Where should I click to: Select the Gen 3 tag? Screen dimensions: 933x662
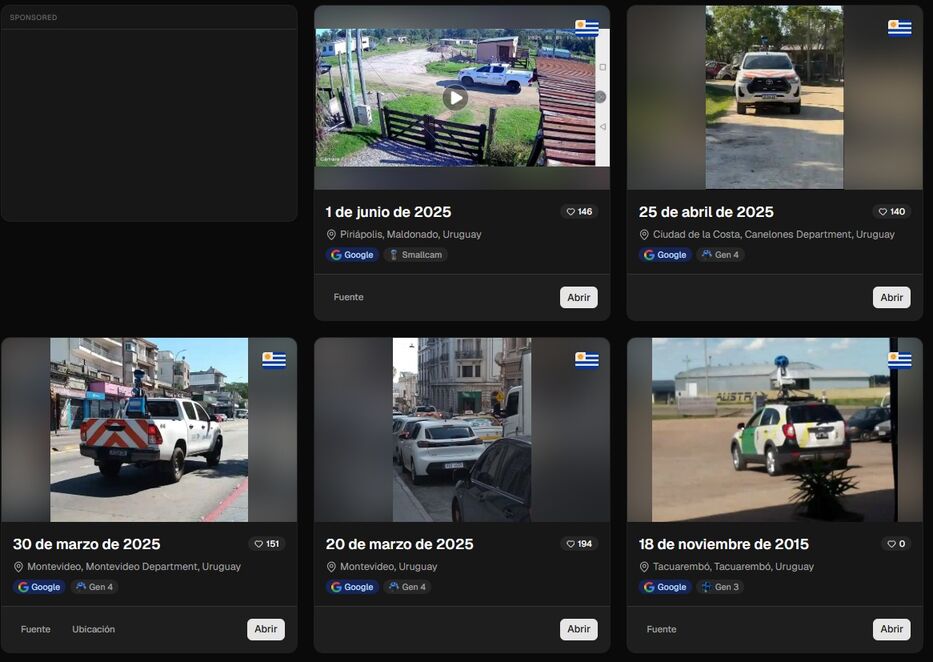coord(721,587)
